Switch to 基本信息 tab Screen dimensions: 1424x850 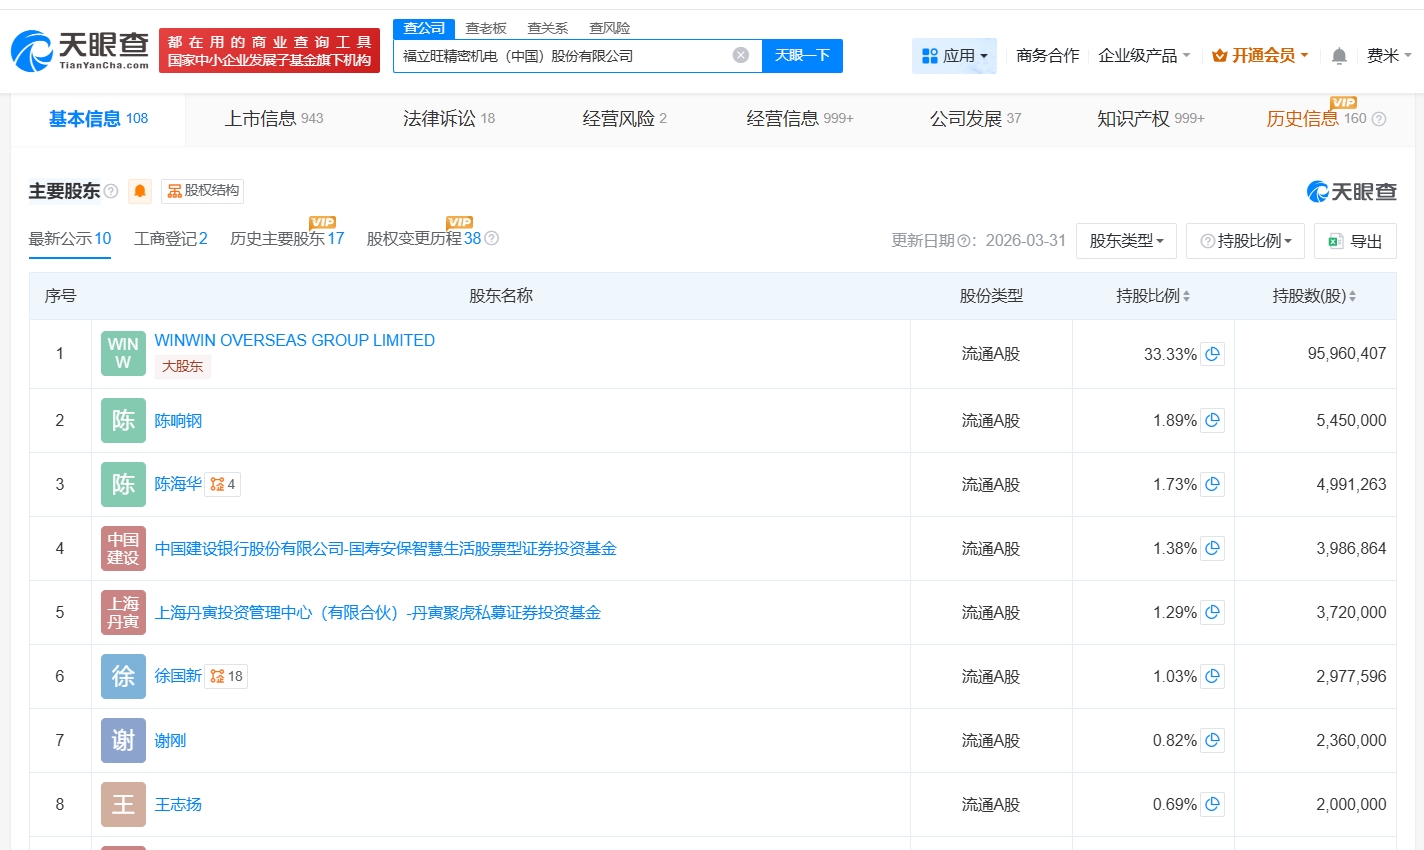[x=98, y=119]
